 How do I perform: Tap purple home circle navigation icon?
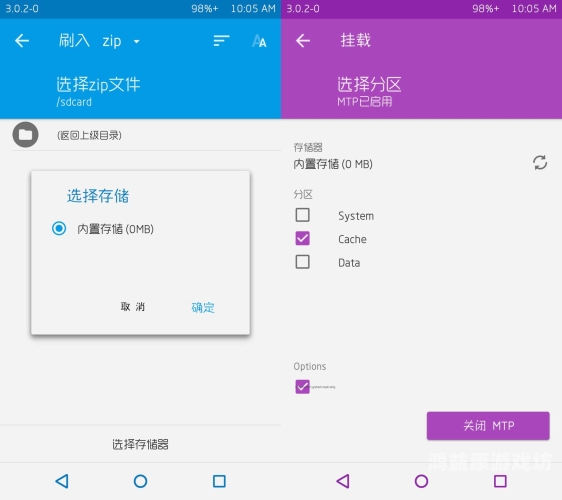click(x=422, y=481)
